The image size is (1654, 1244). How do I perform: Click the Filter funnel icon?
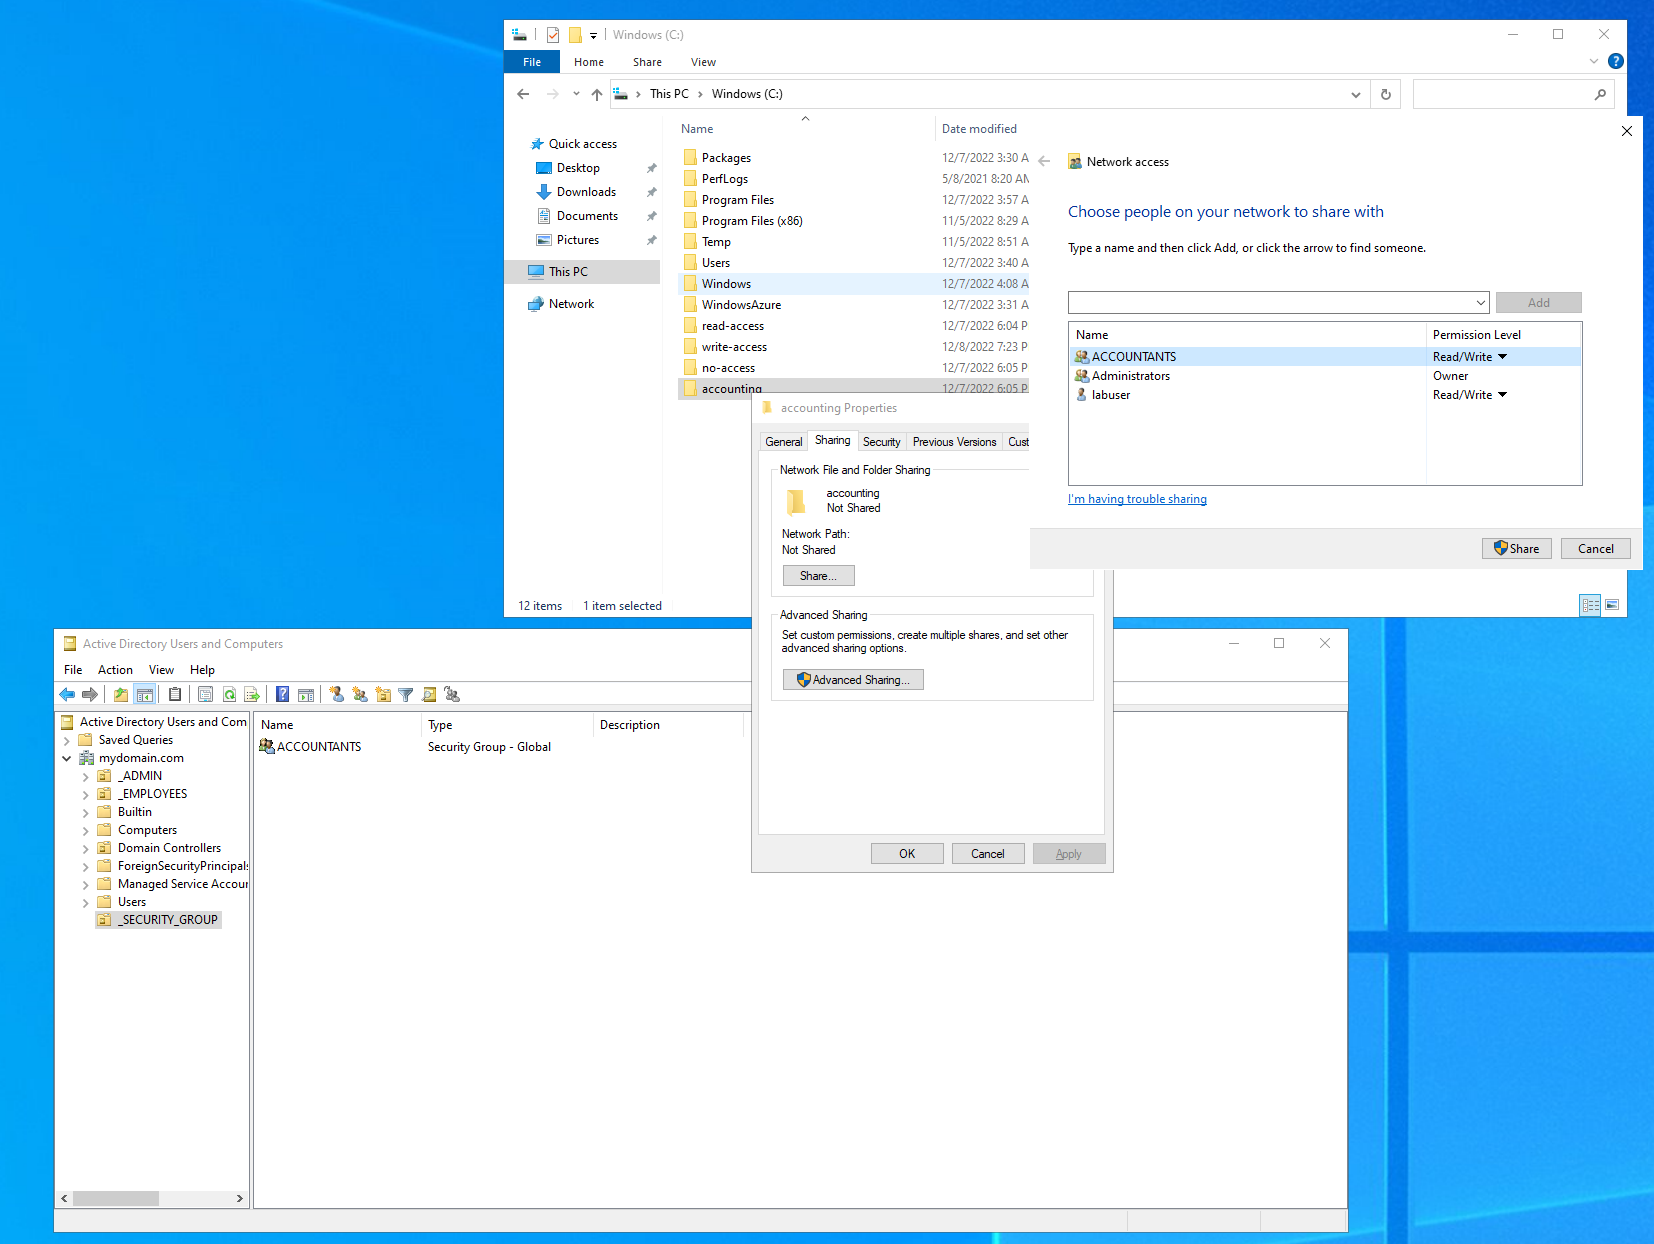point(406,694)
